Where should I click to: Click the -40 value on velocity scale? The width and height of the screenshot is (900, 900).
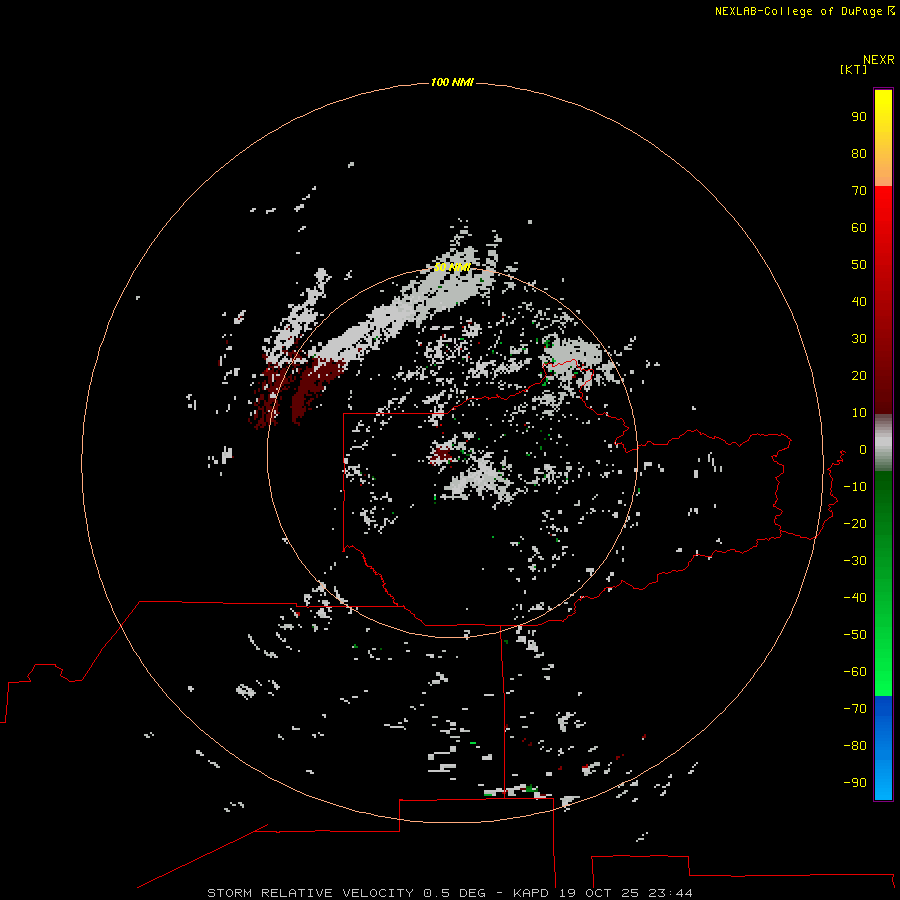point(855,598)
